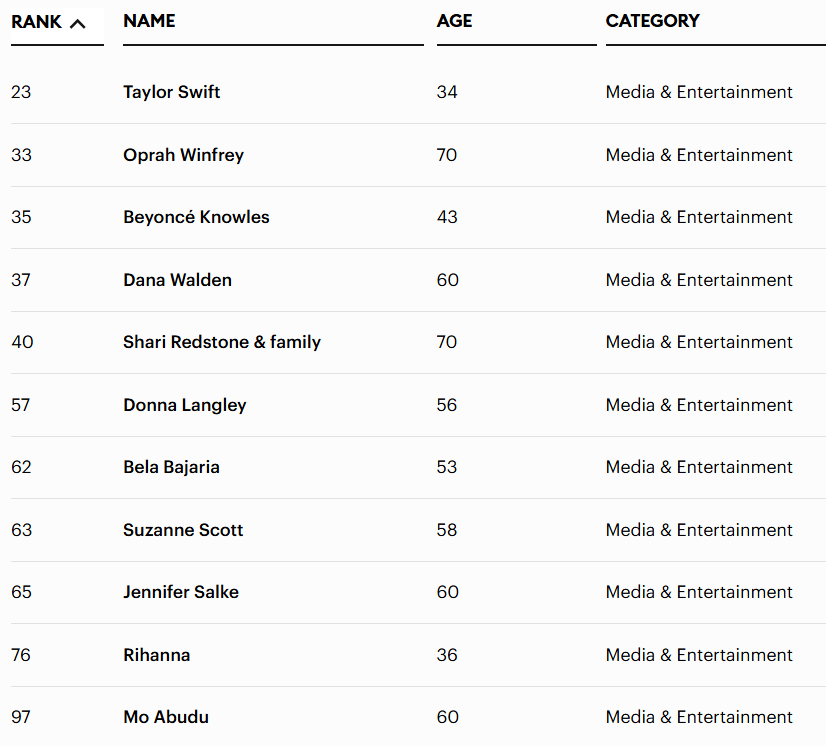Sort table by NAME column header

pos(149,21)
